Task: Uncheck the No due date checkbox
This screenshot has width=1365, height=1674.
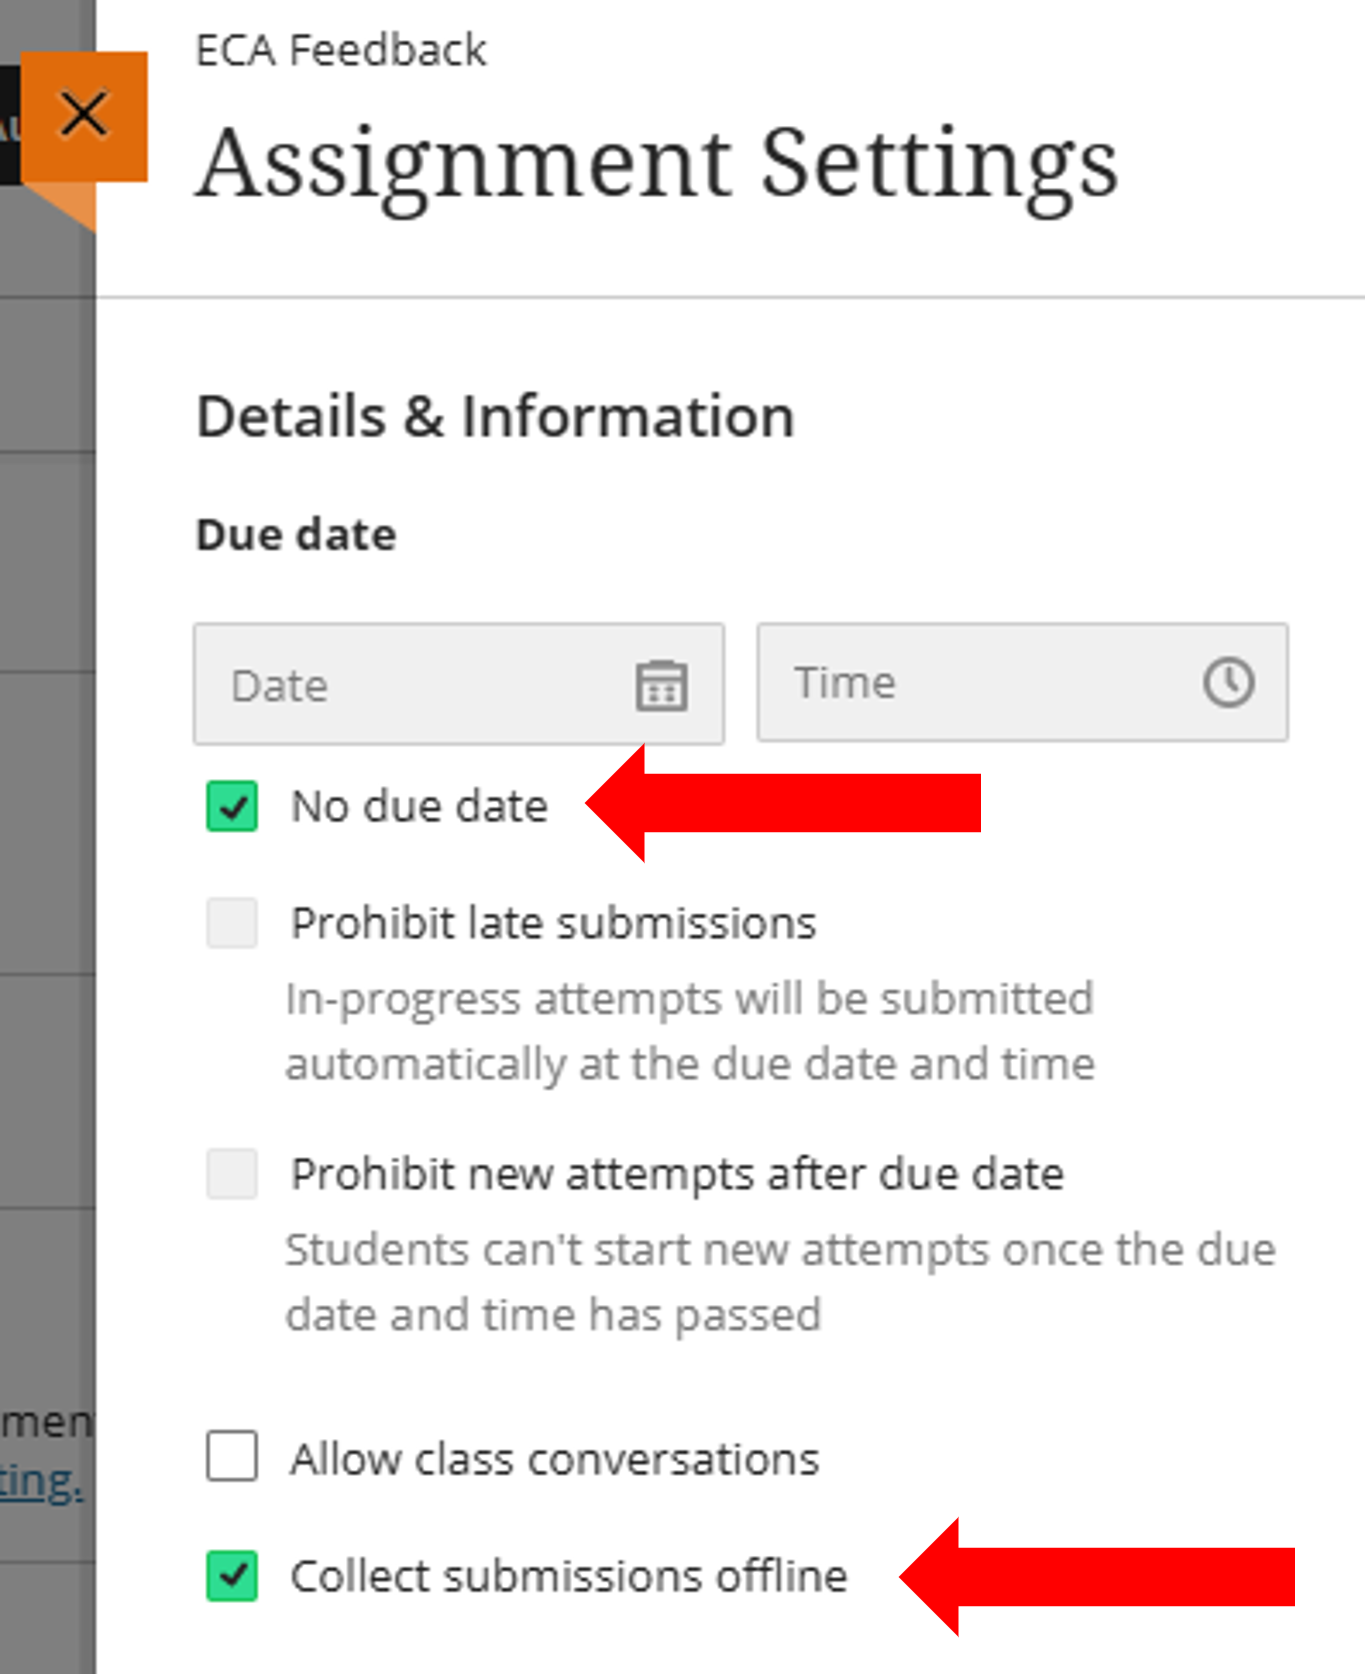Action: coord(232,806)
